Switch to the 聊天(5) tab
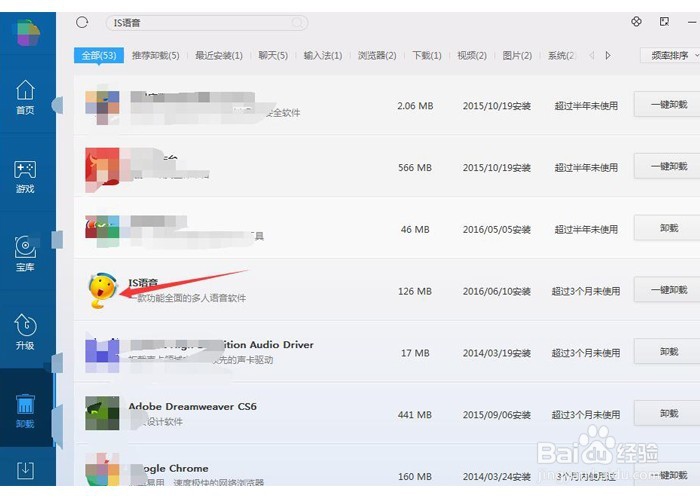The height and width of the screenshot is (500, 700). pos(273,55)
